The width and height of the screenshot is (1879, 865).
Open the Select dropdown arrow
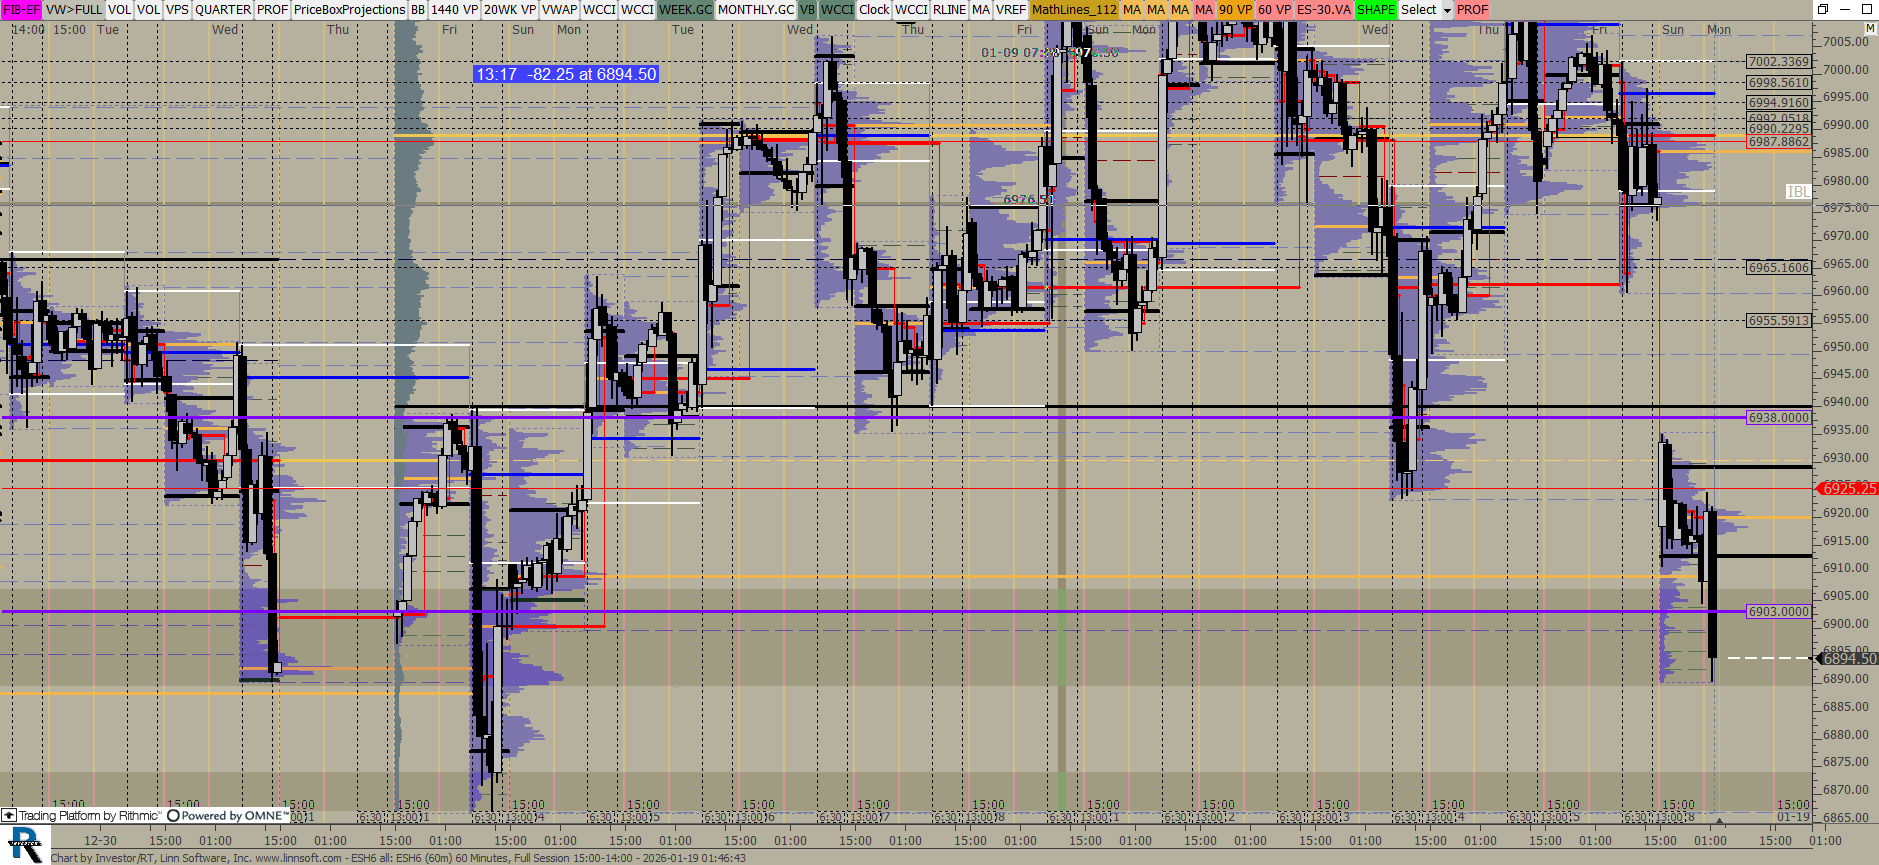[x=1446, y=10]
